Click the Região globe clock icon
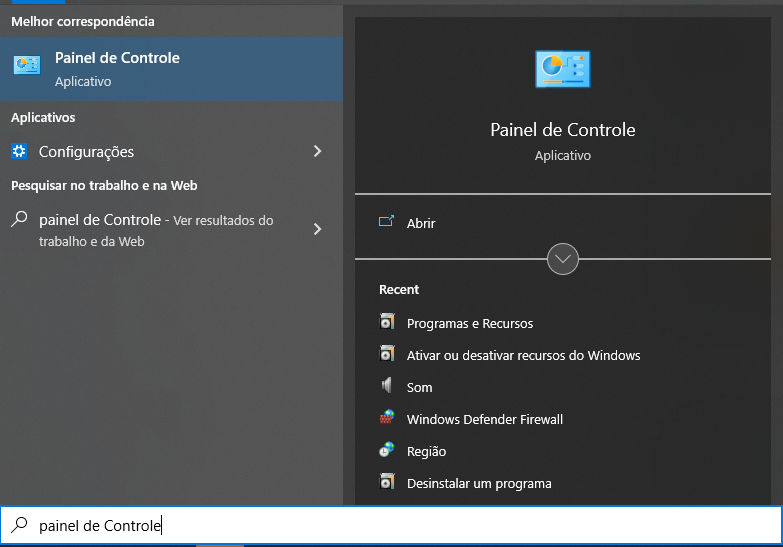This screenshot has height=547, width=783. click(x=387, y=450)
